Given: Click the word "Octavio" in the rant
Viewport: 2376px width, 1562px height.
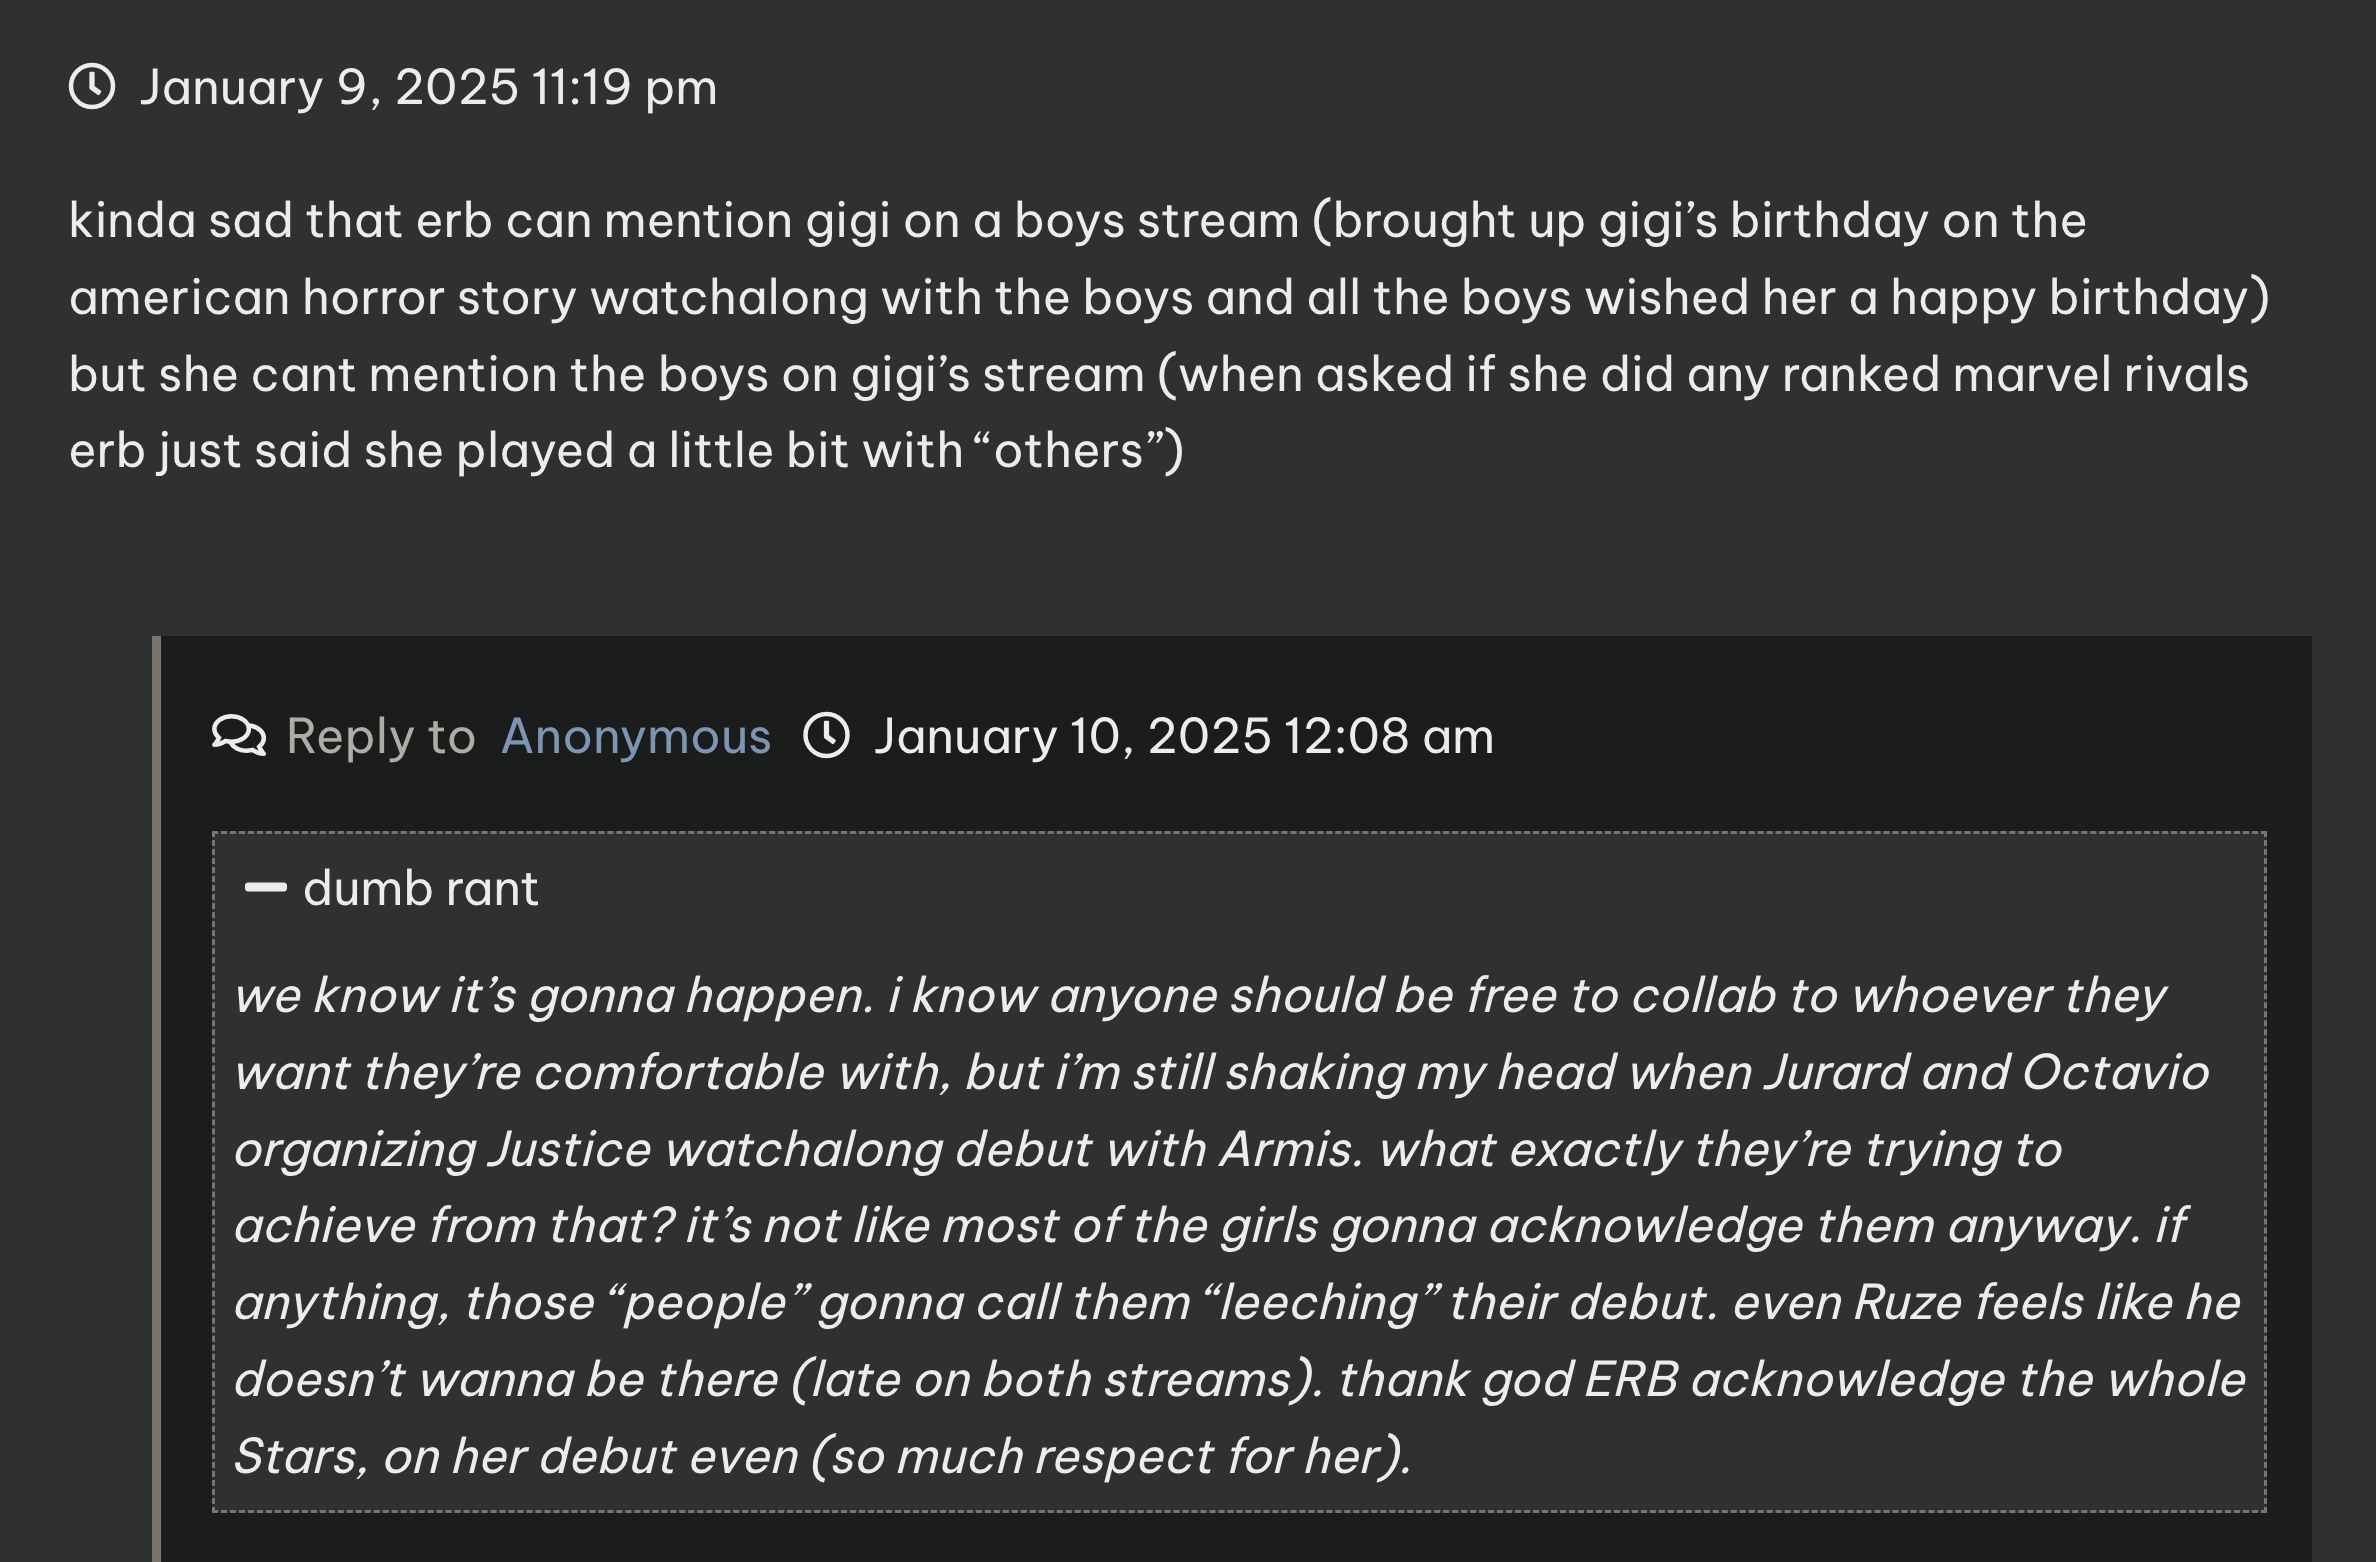Looking at the screenshot, I should 2116,1072.
